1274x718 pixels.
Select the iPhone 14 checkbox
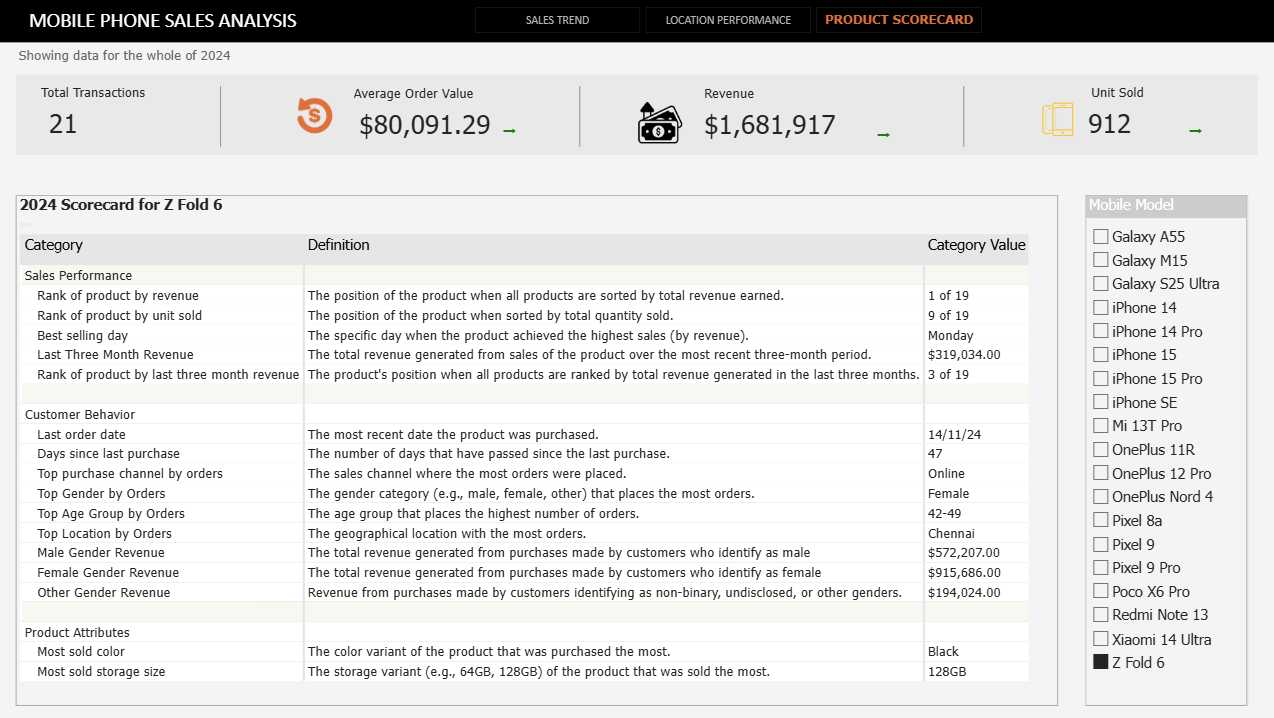[1101, 308]
